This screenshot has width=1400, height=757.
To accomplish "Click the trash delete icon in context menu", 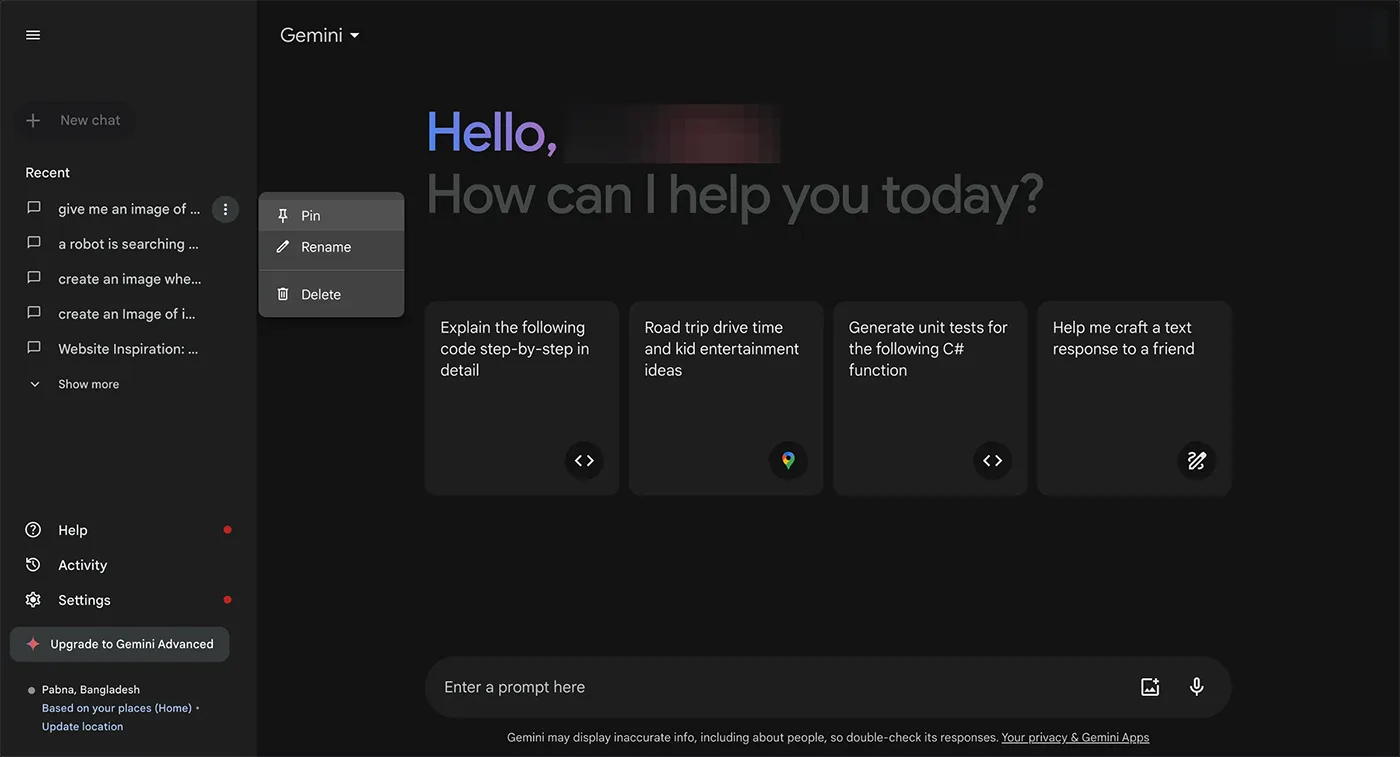I will pos(283,294).
